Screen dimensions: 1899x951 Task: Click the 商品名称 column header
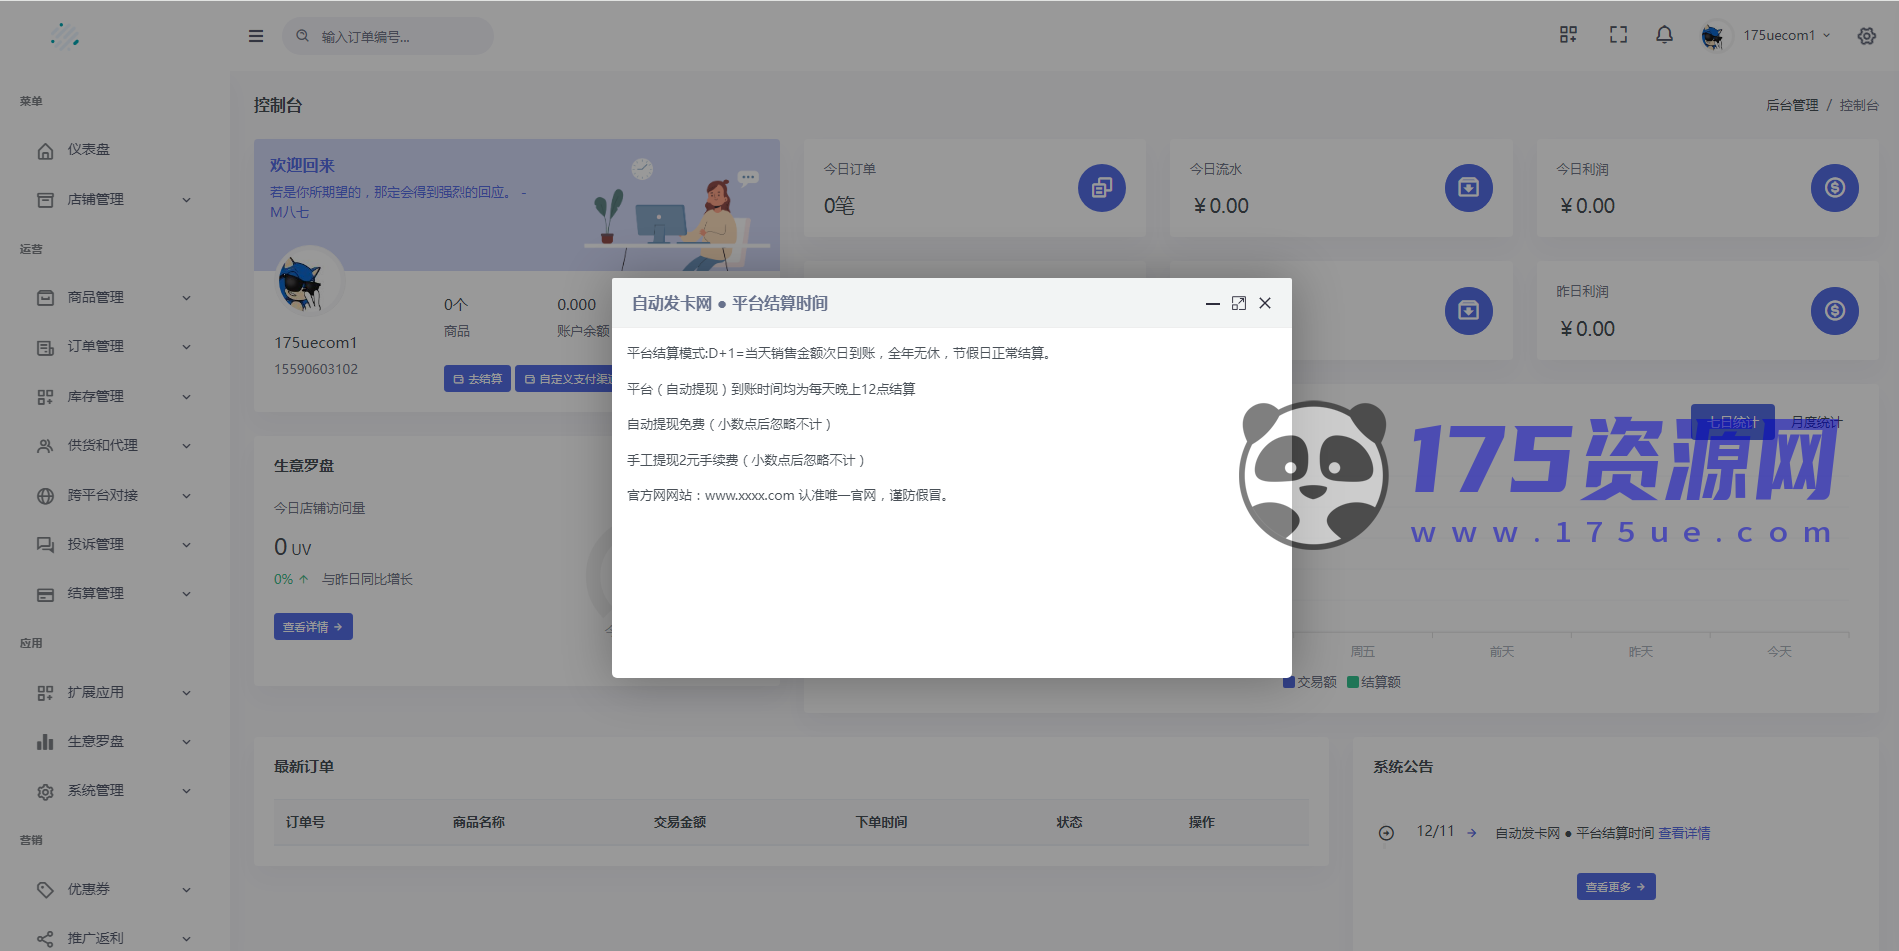(479, 822)
